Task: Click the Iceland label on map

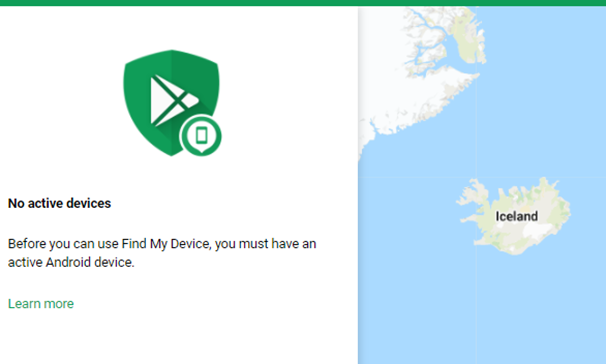Action: 517,216
